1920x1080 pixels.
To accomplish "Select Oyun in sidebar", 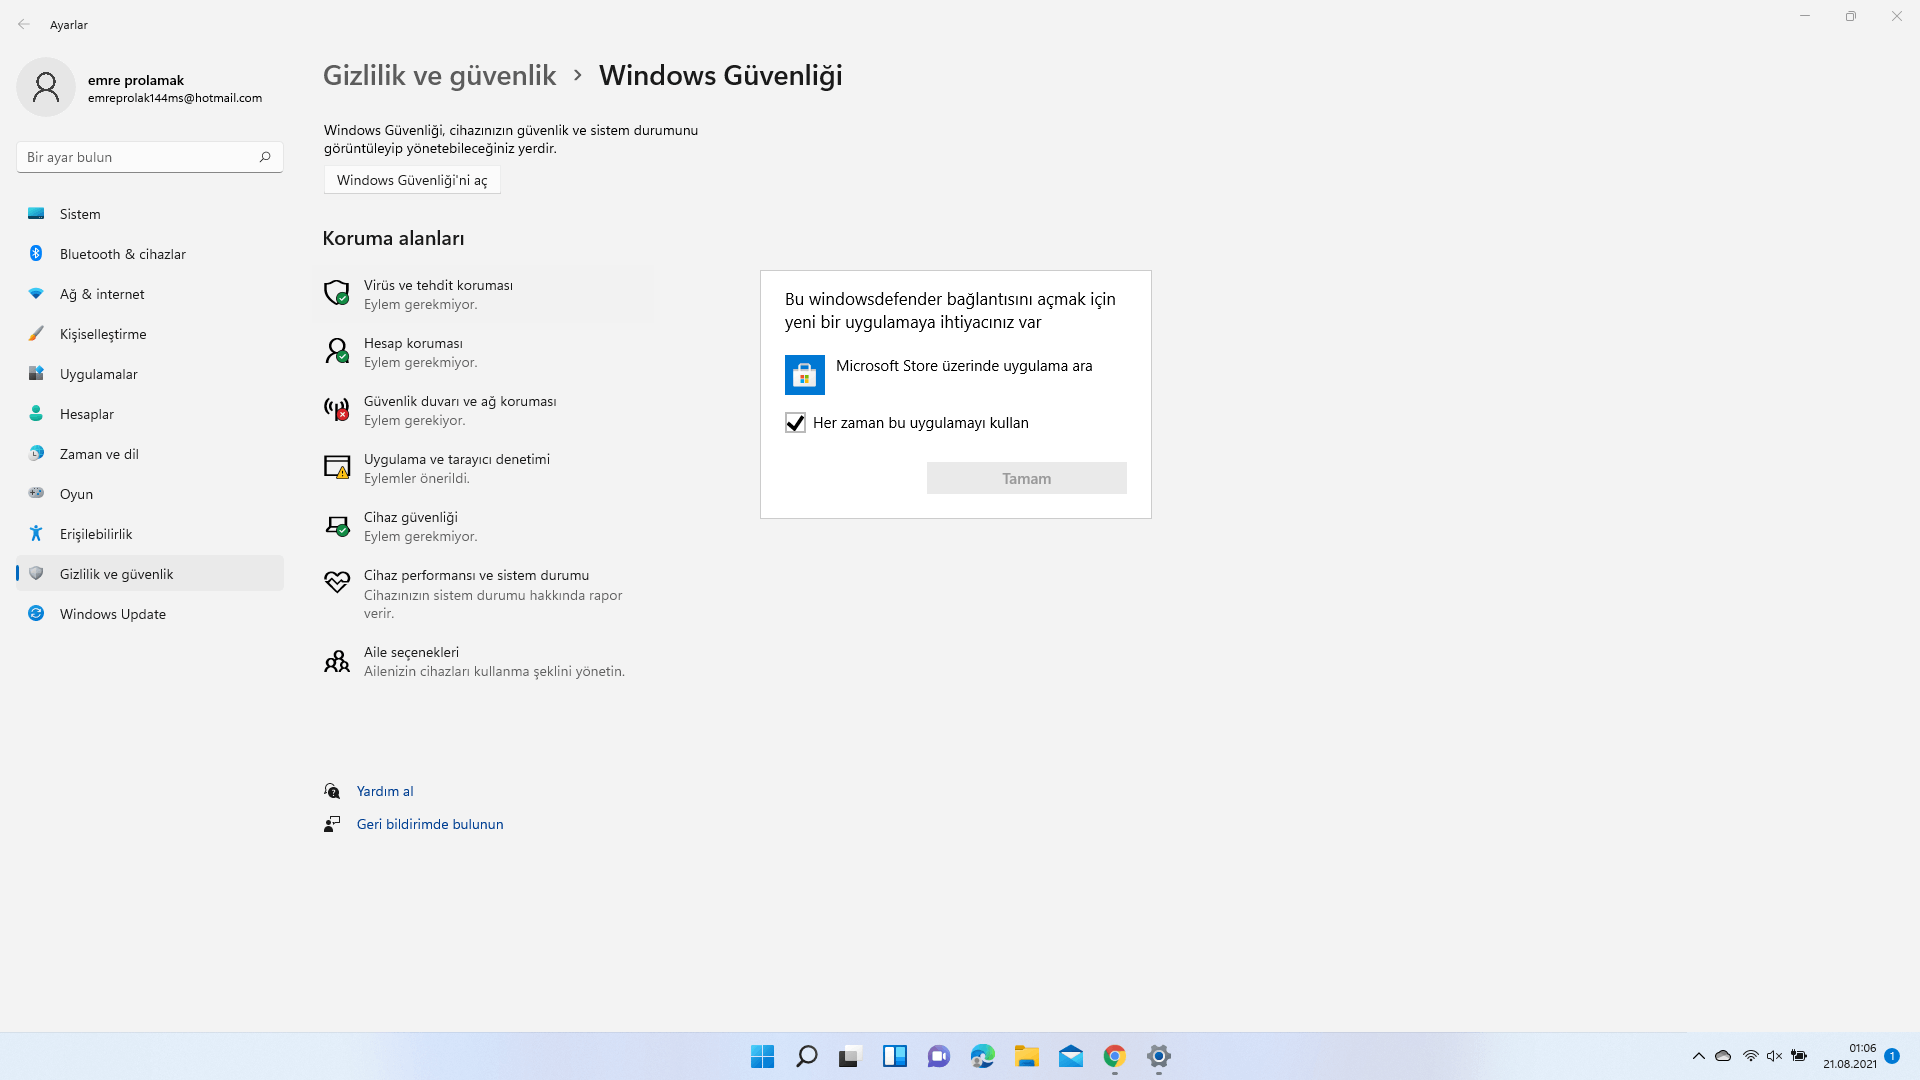I will point(150,494).
